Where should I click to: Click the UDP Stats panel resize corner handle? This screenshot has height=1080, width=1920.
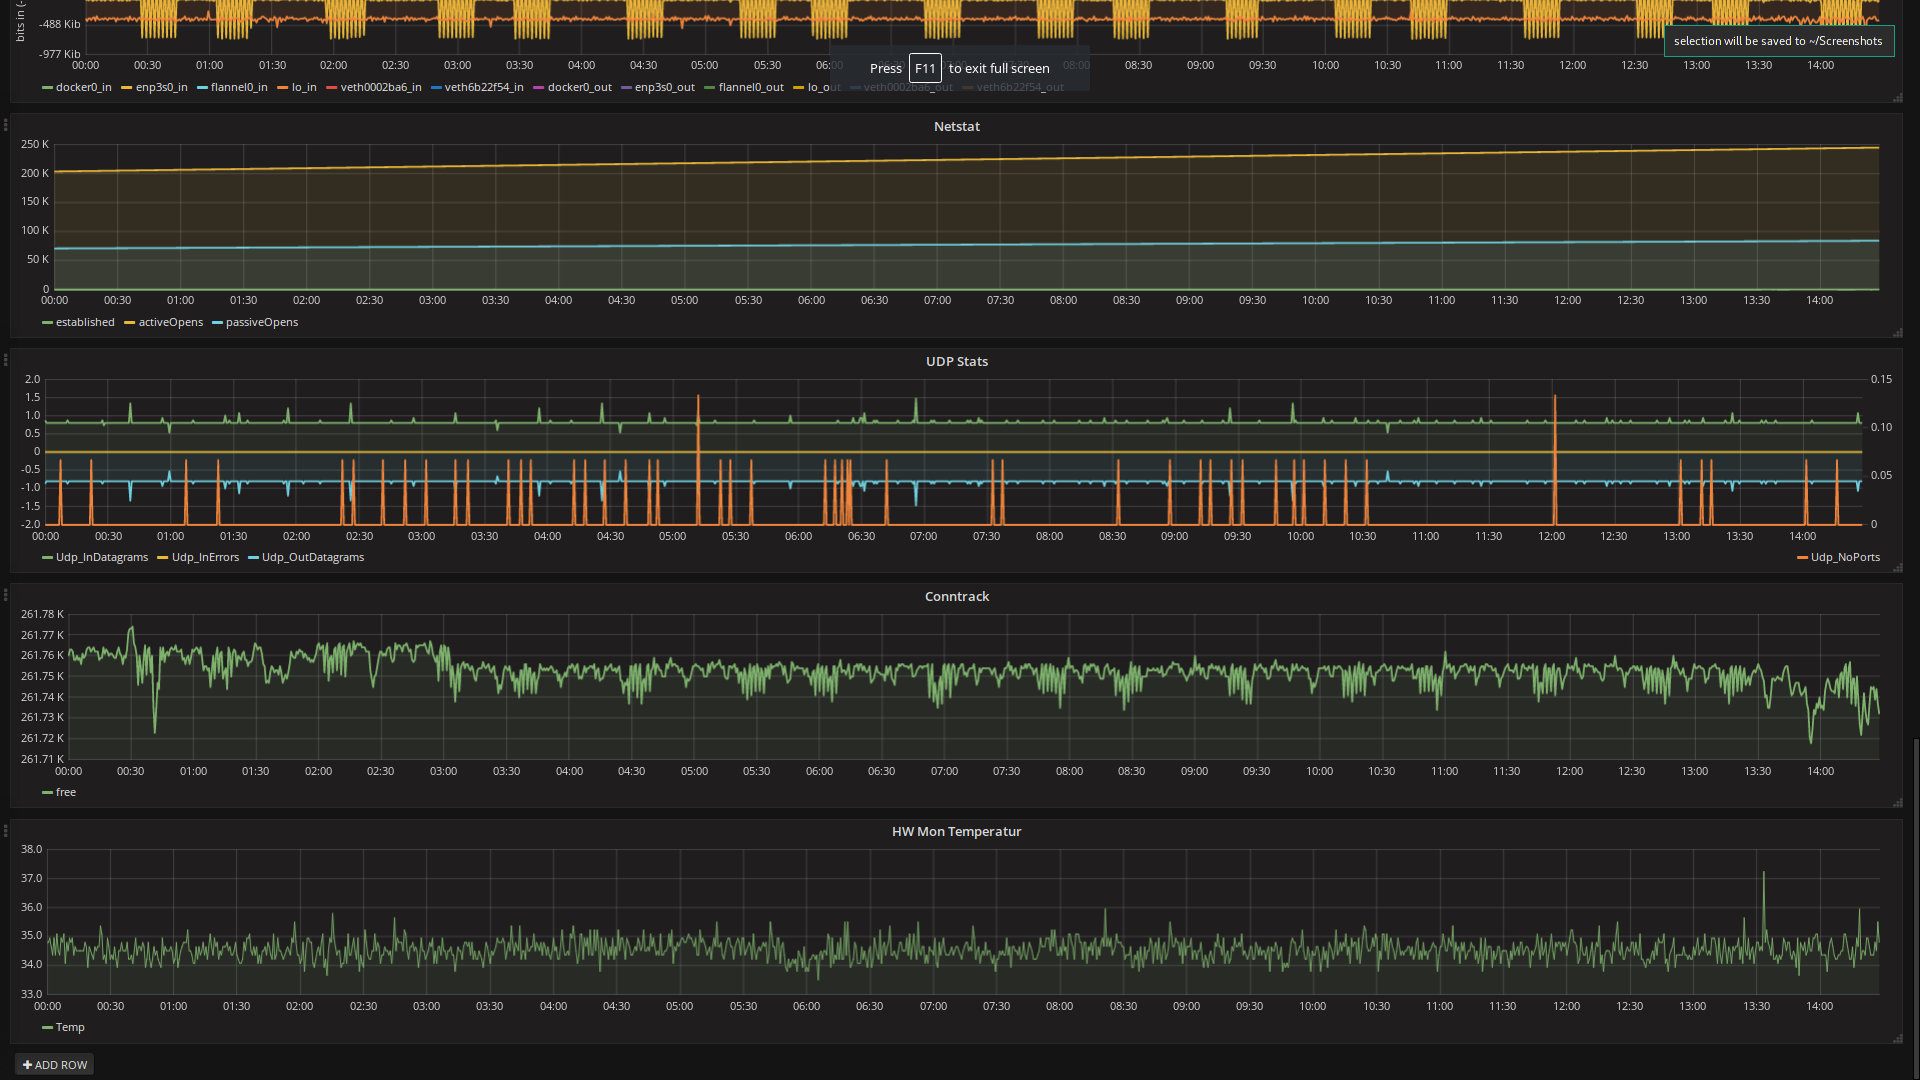click(1897, 568)
